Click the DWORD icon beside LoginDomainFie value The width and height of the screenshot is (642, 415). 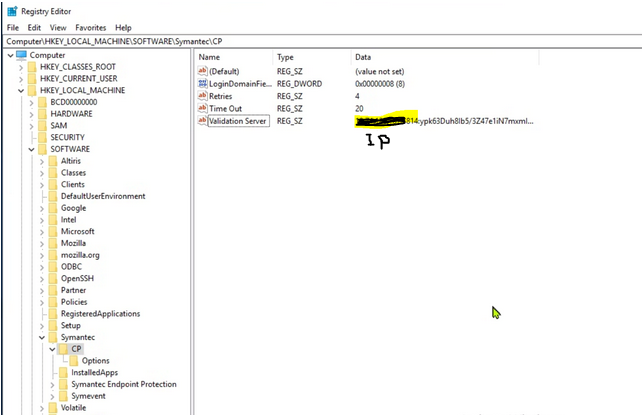coord(202,83)
